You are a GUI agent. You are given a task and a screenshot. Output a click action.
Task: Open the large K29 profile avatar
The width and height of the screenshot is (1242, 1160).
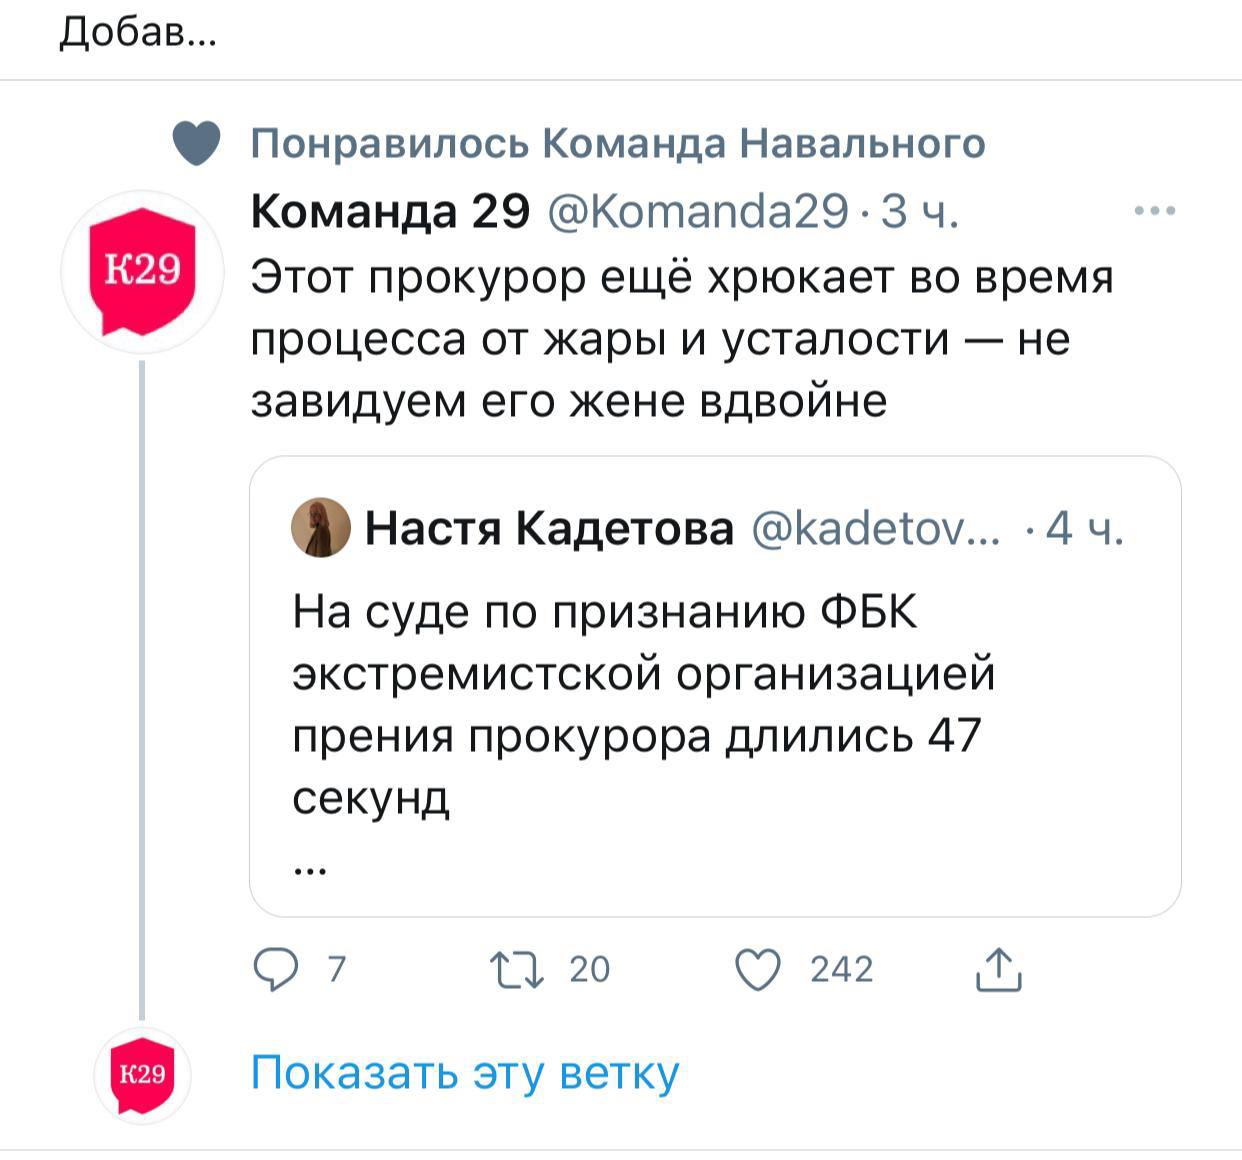click(142, 270)
